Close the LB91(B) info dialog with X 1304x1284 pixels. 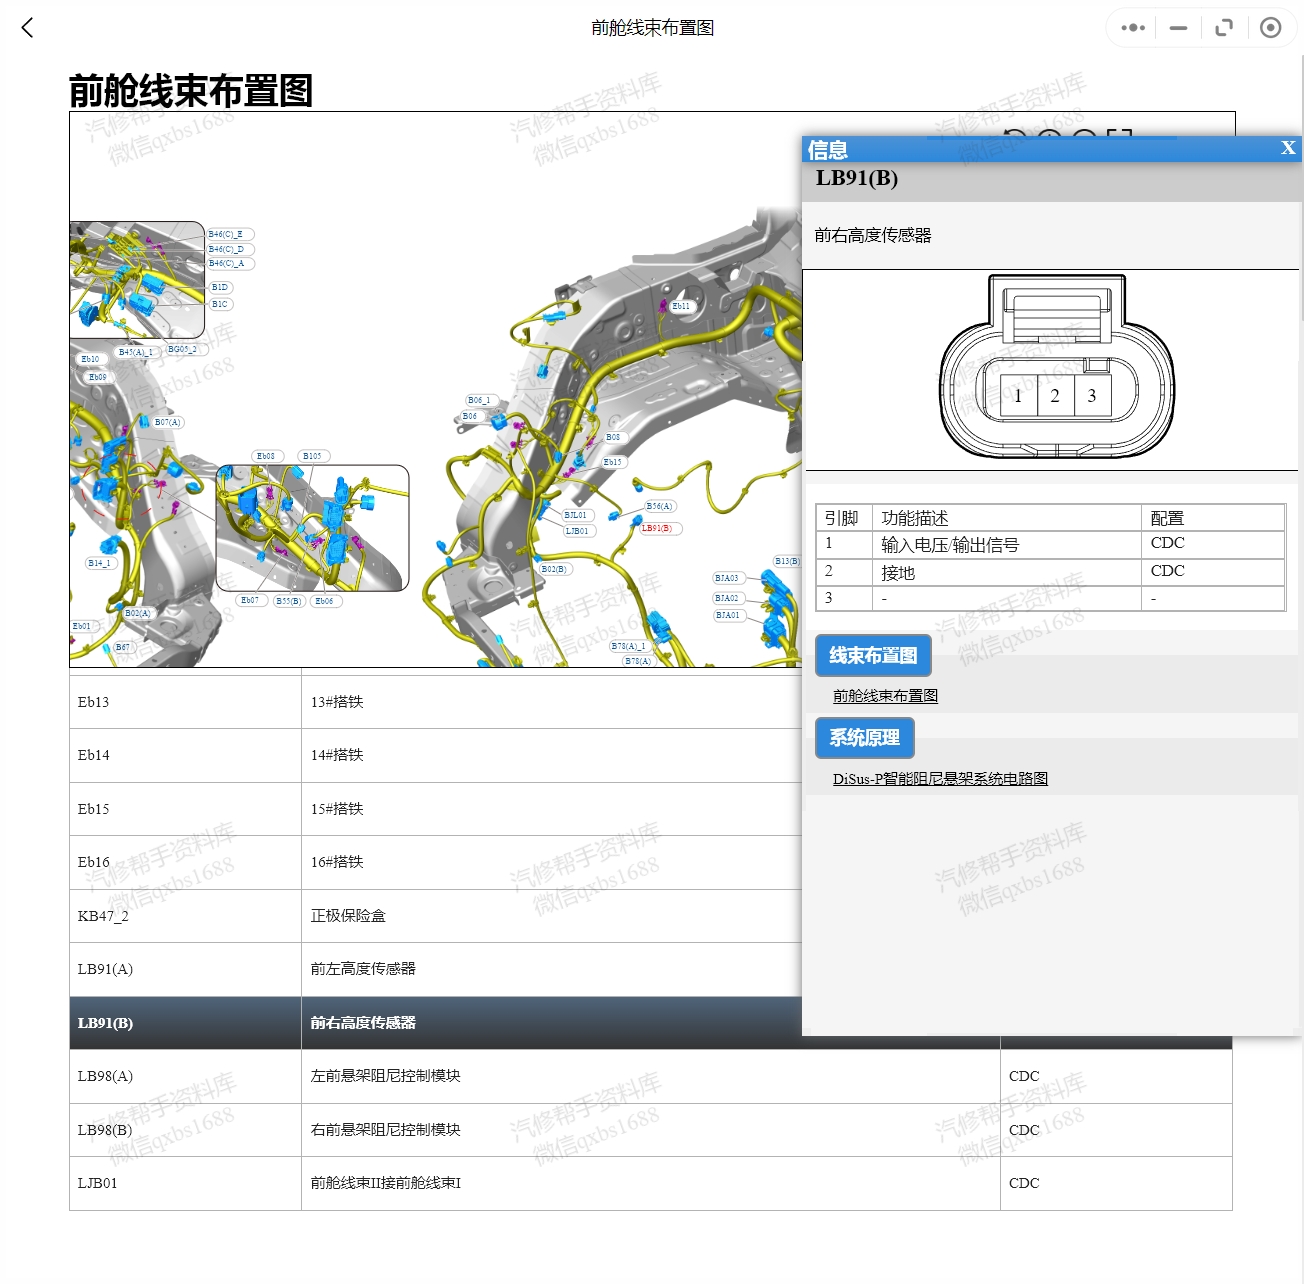point(1287,148)
